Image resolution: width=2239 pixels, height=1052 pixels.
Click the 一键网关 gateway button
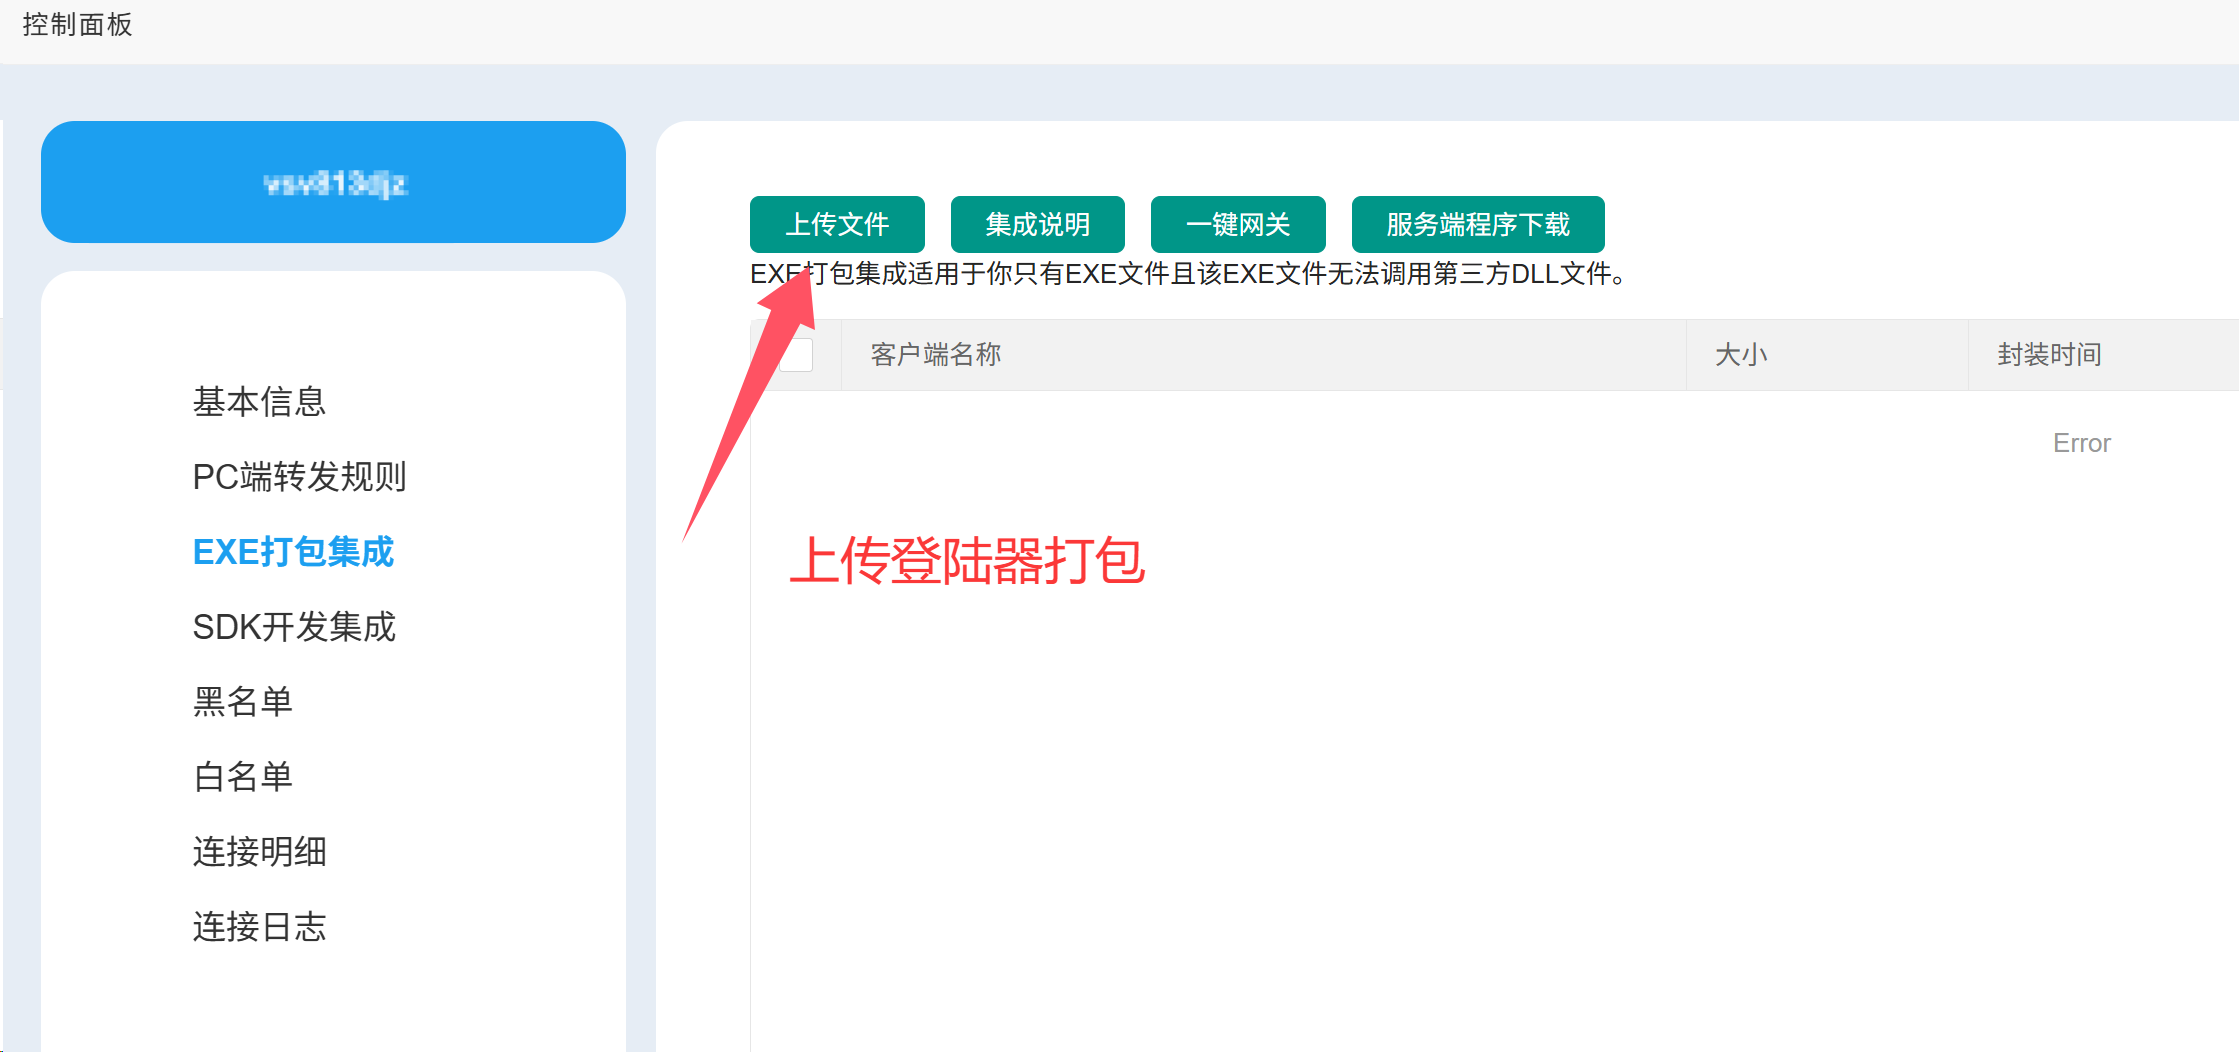coord(1238,224)
